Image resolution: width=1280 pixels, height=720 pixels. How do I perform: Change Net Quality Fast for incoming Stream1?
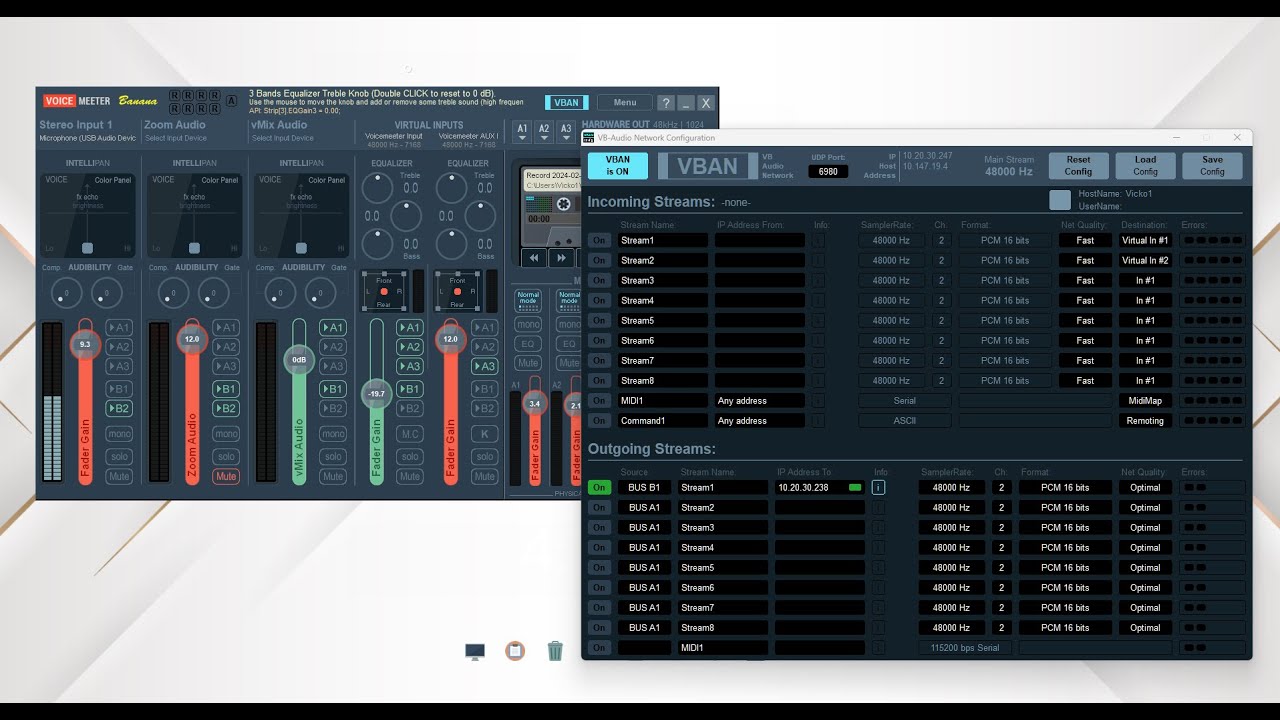tap(1085, 240)
